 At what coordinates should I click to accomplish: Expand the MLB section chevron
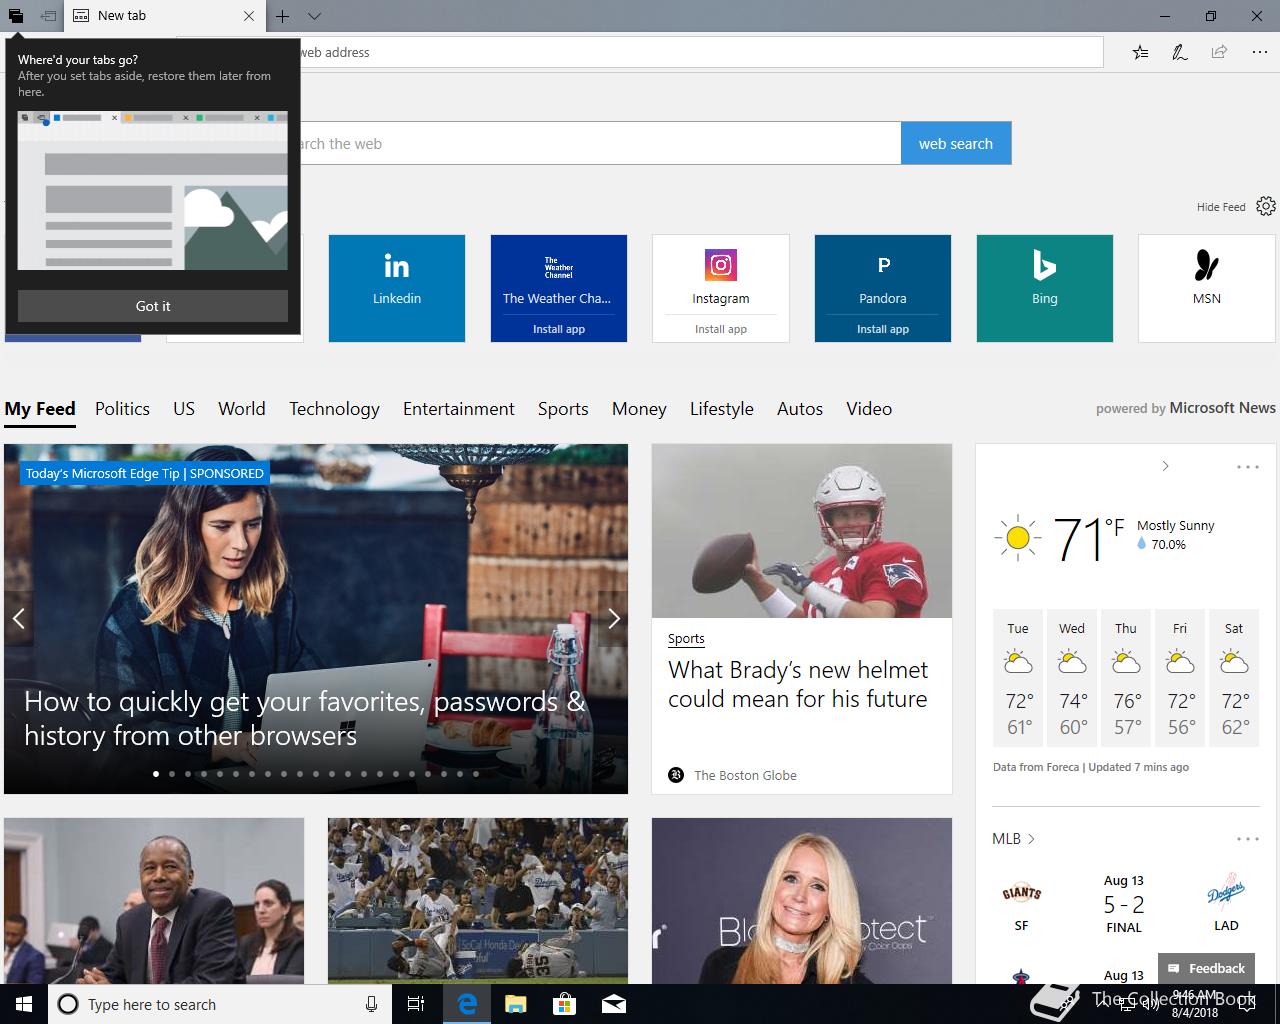point(1031,839)
